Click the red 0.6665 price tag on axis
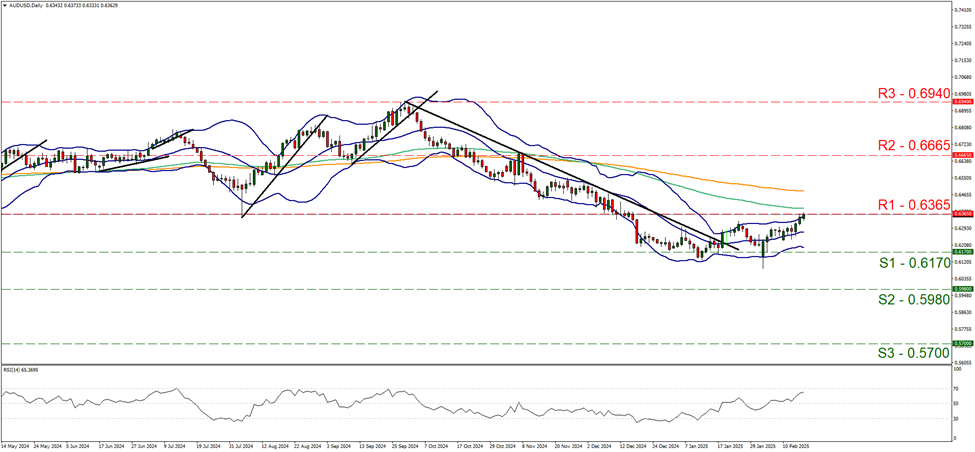Image resolution: width=975 pixels, height=452 pixels. click(958, 155)
